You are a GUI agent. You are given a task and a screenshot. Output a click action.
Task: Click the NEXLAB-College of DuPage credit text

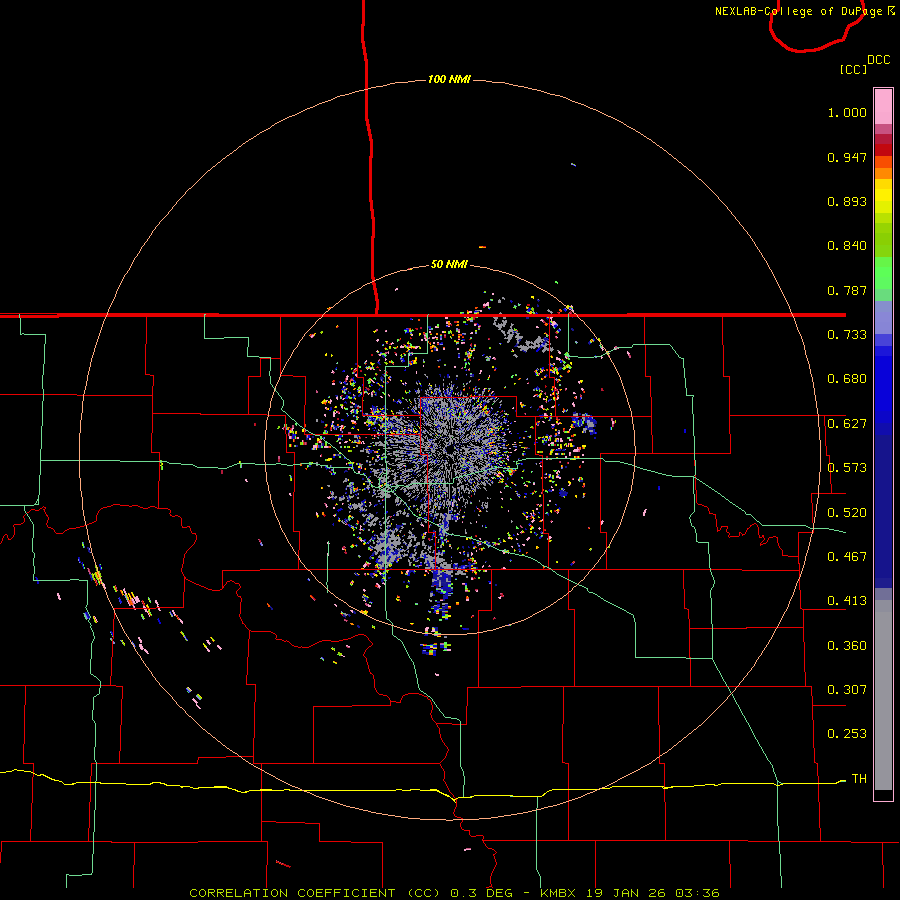pos(805,11)
